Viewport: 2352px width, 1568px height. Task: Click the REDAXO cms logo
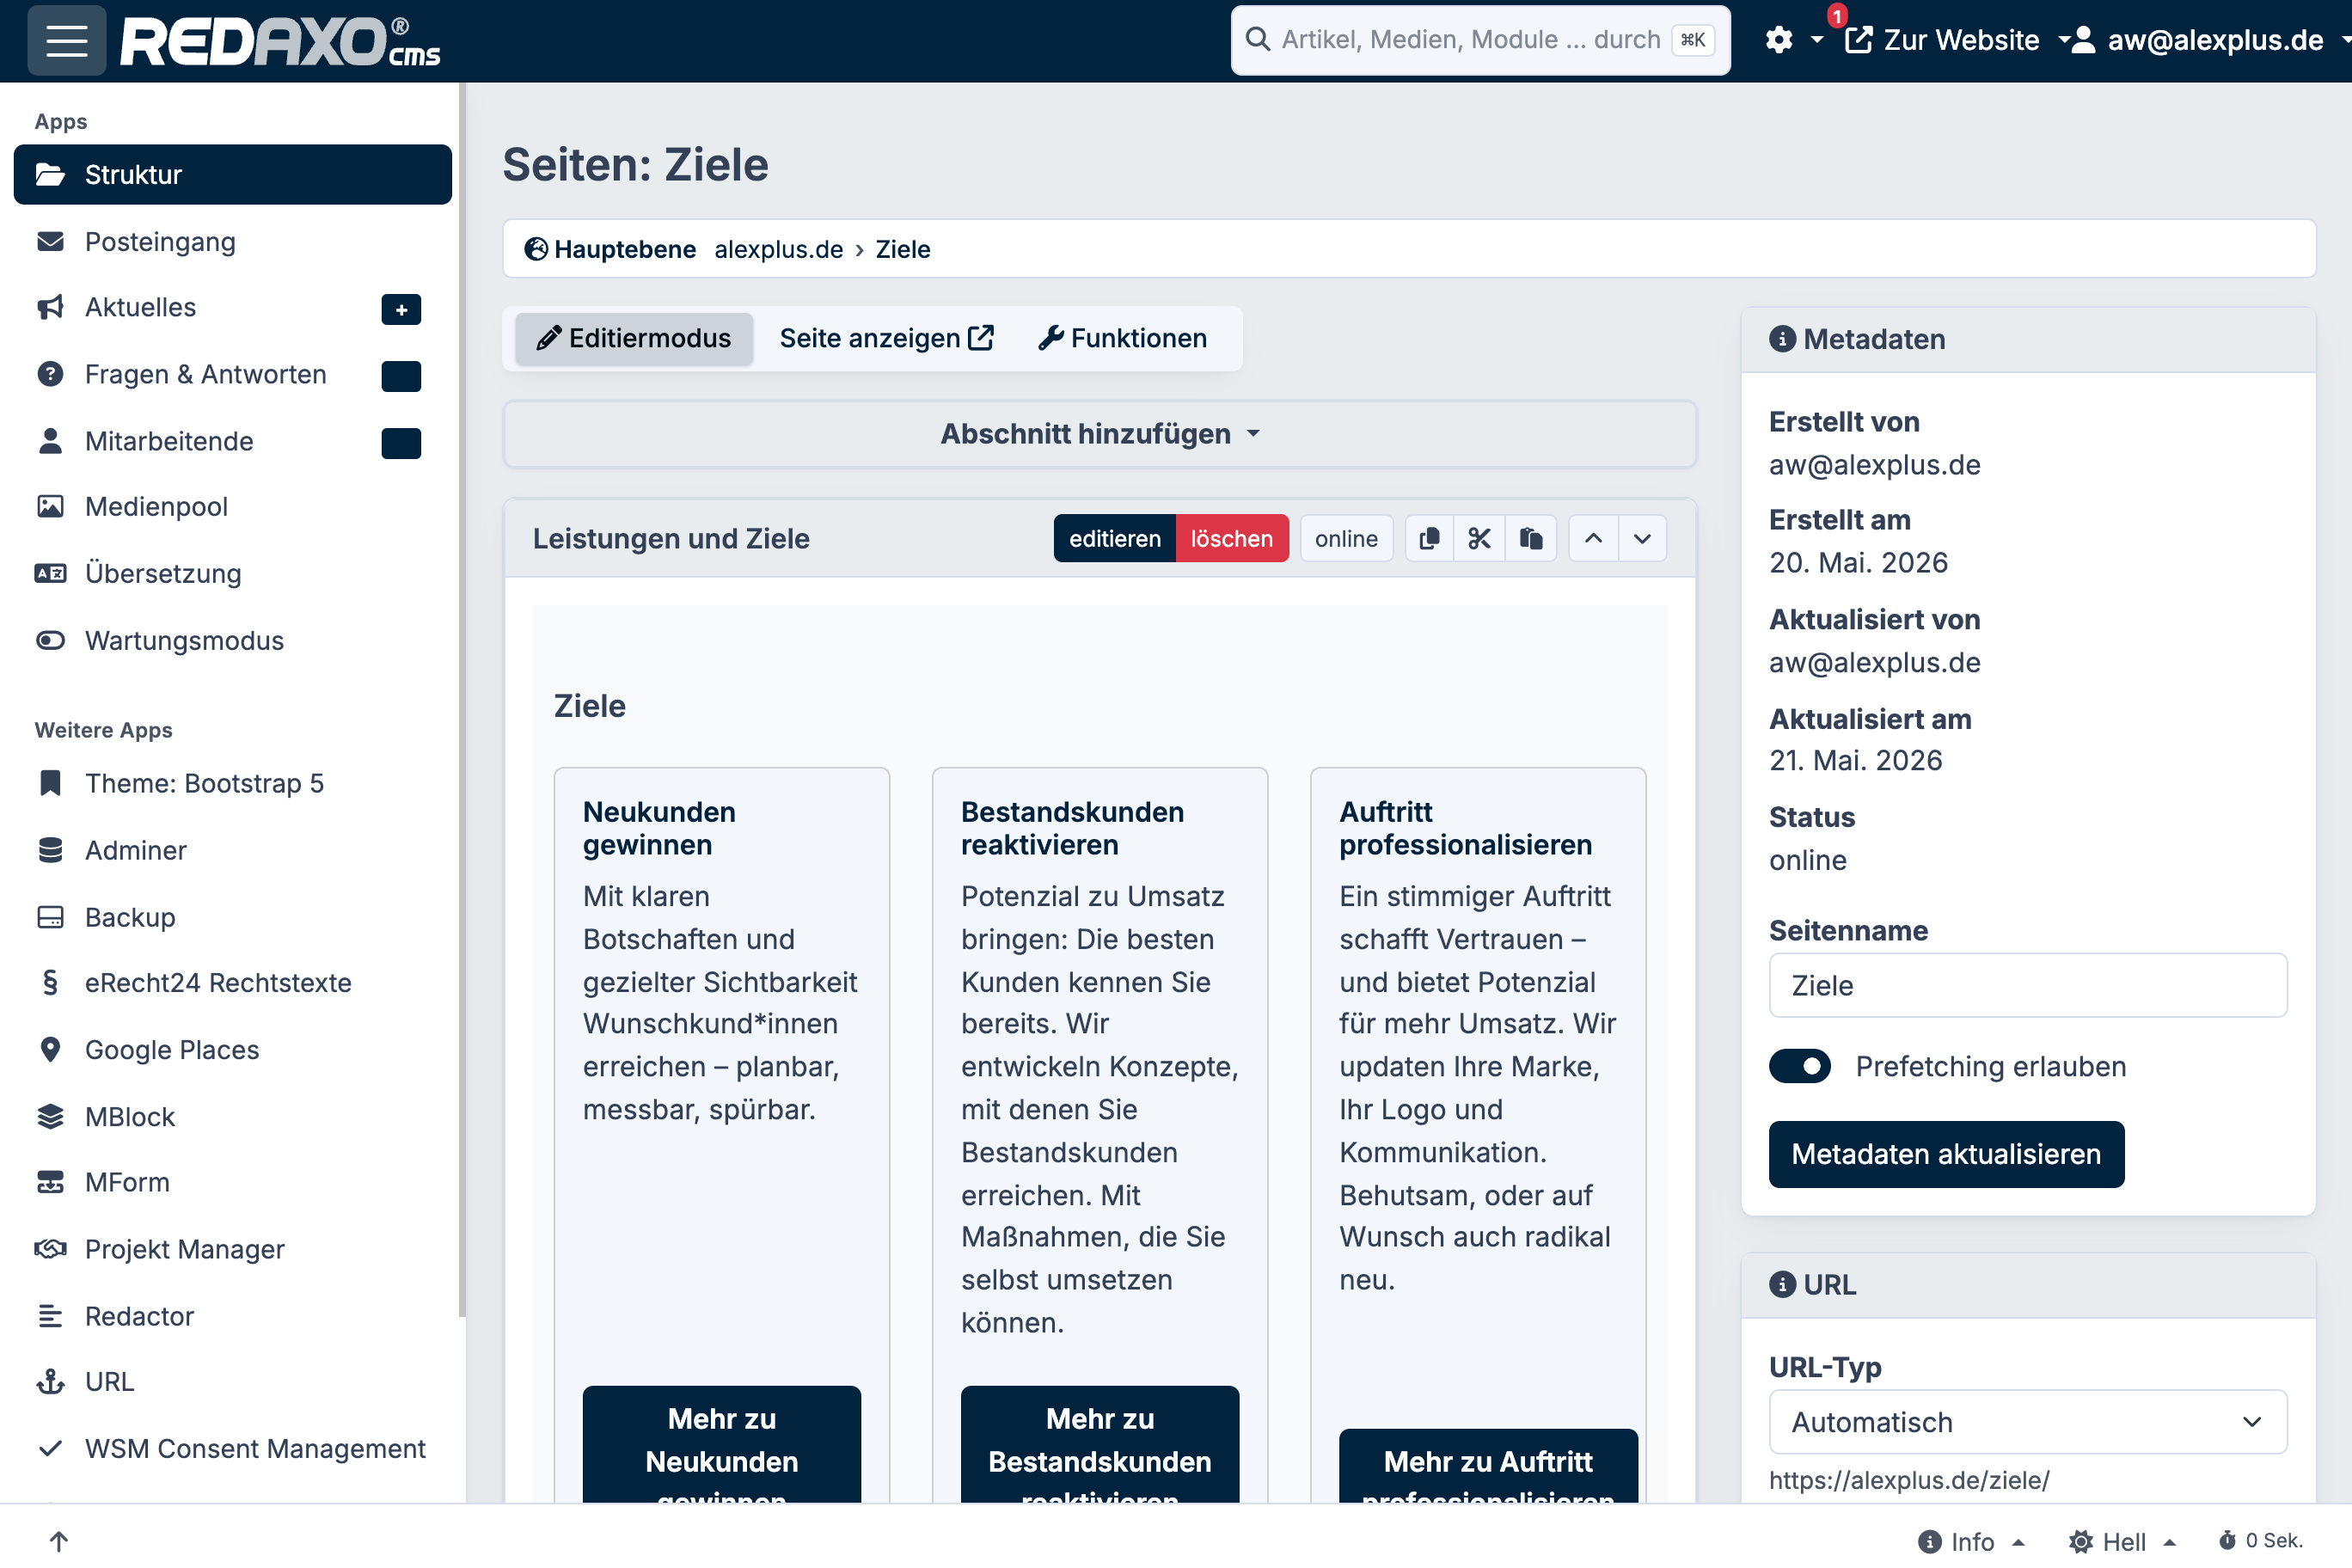click(x=280, y=41)
